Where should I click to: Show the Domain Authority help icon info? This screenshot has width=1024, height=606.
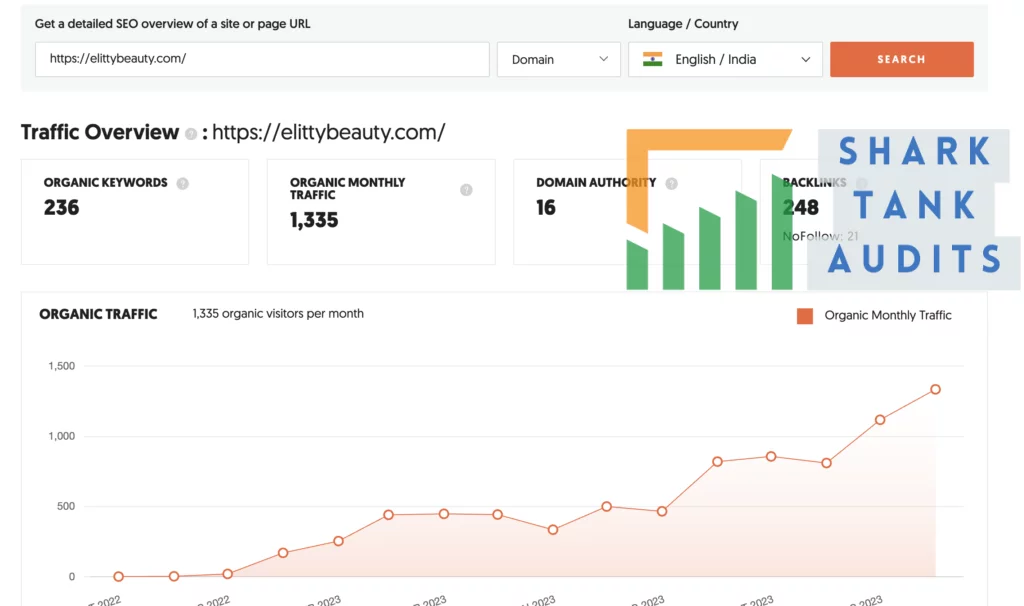671,183
